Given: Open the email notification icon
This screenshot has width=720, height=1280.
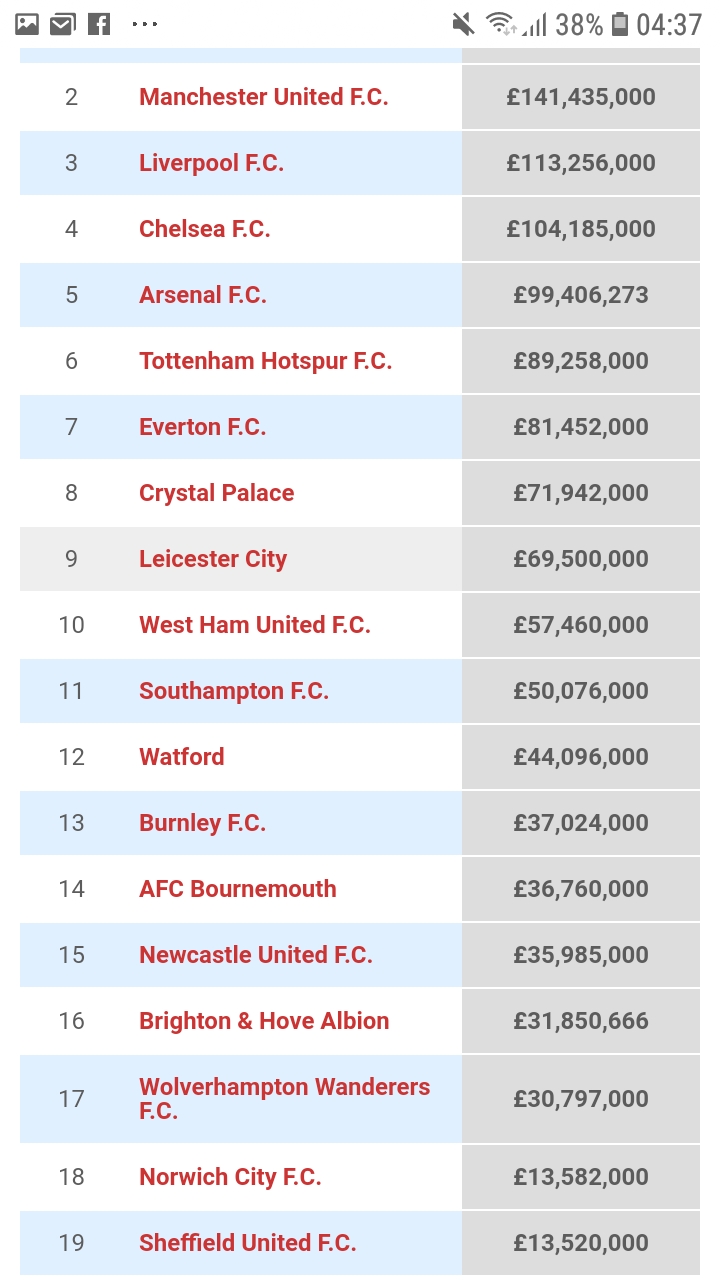Looking at the screenshot, I should tap(63, 24).
